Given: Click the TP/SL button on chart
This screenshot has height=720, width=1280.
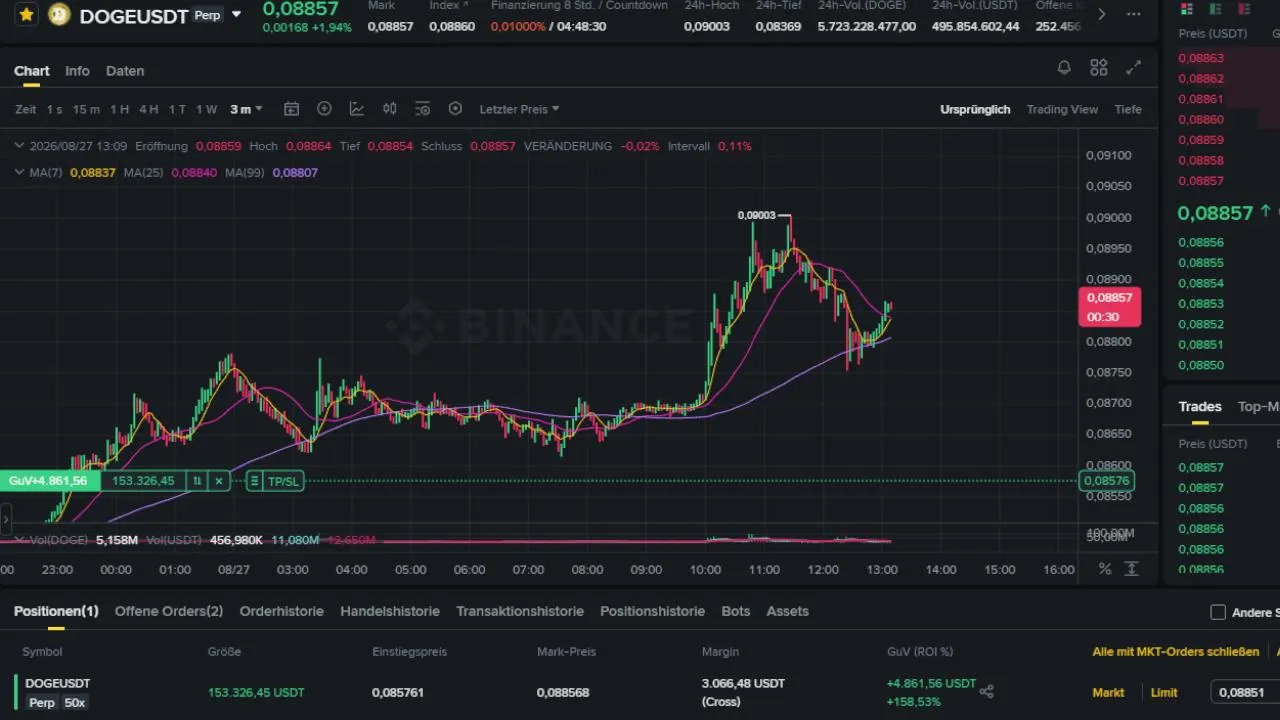Looking at the screenshot, I should click(284, 481).
